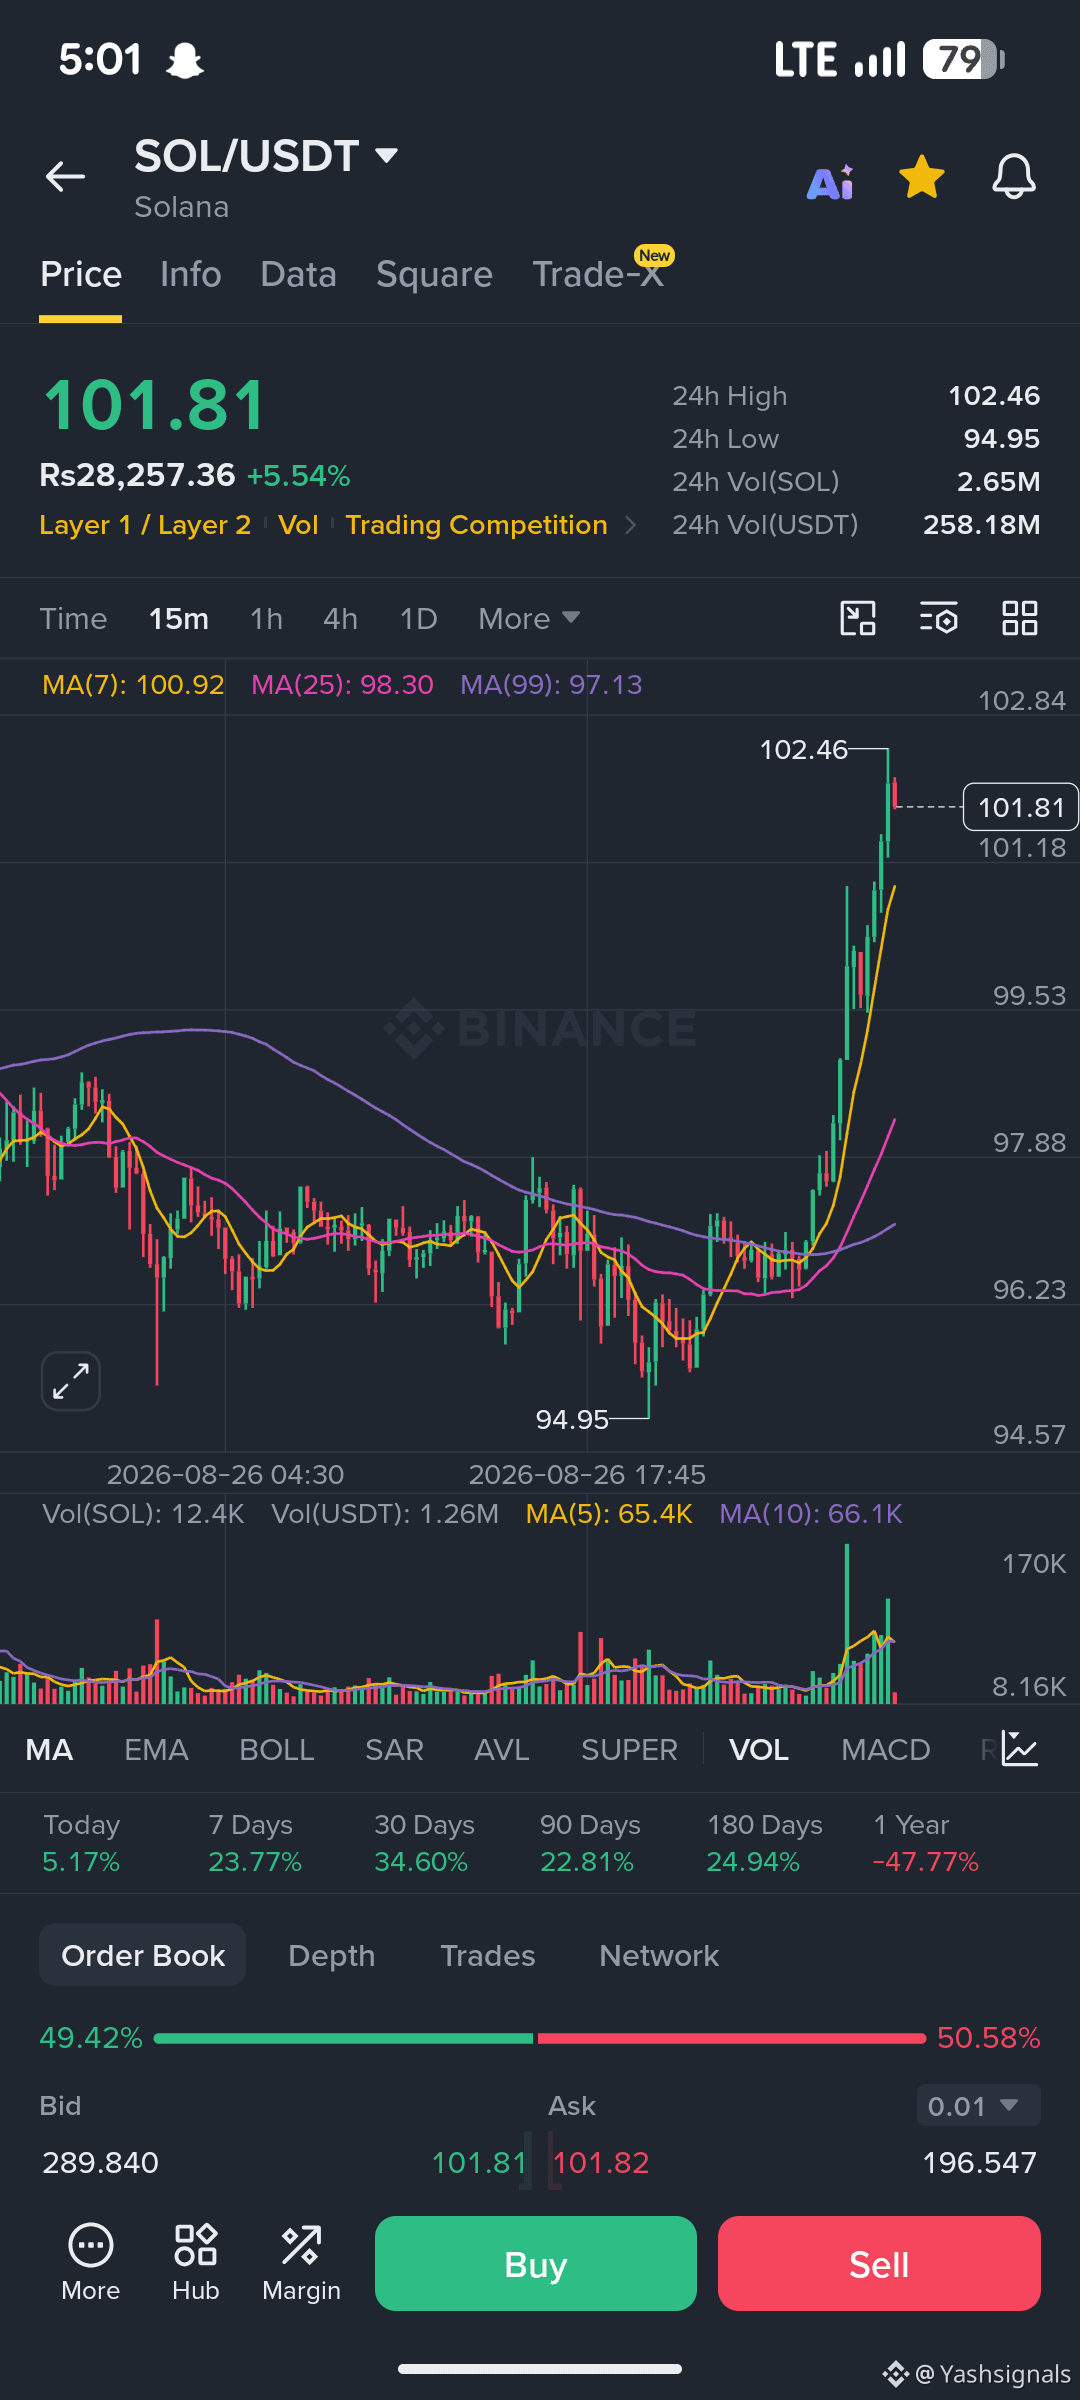Tap the 24h Vol(USDT) value 258.18M

[x=981, y=525]
